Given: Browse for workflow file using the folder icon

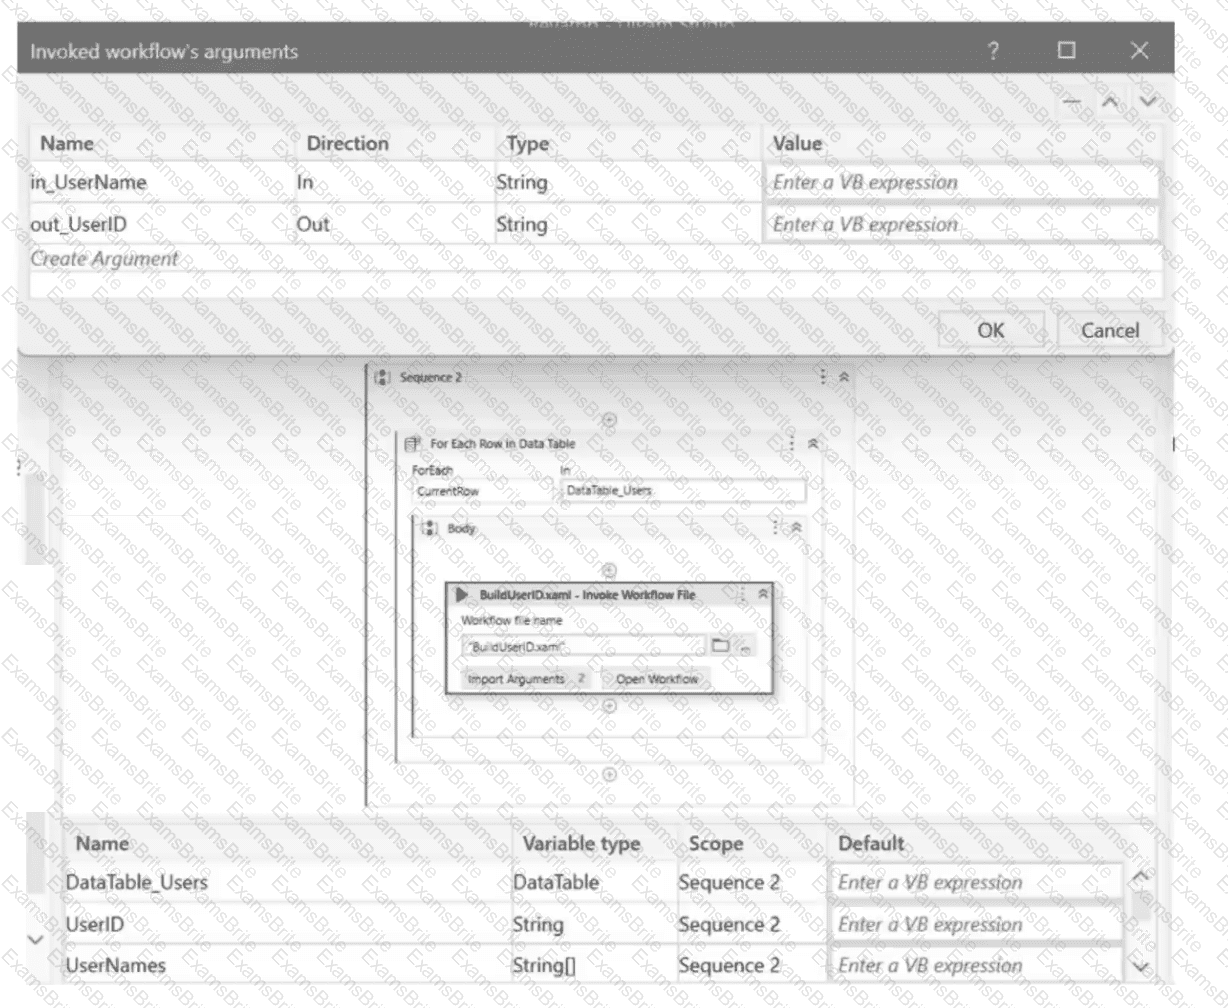Looking at the screenshot, I should pos(720,646).
